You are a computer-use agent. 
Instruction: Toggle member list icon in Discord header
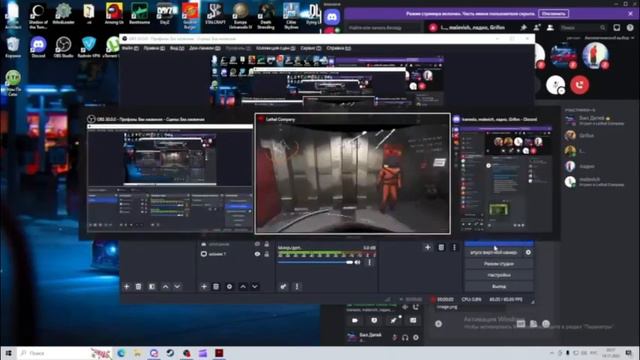point(550,28)
